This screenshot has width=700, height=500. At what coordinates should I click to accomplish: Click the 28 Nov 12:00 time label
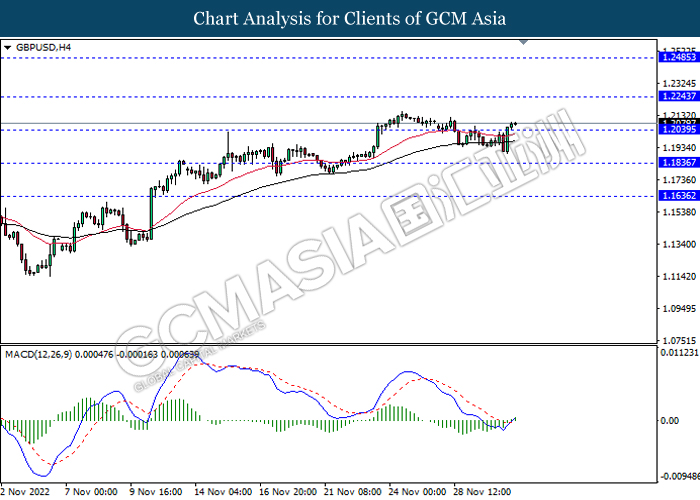(482, 492)
